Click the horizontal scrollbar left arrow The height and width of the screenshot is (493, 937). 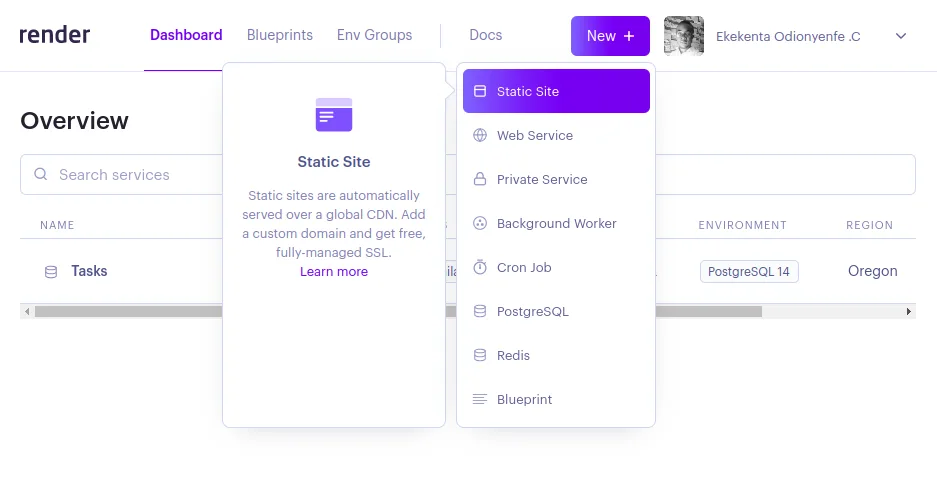tap(27, 311)
